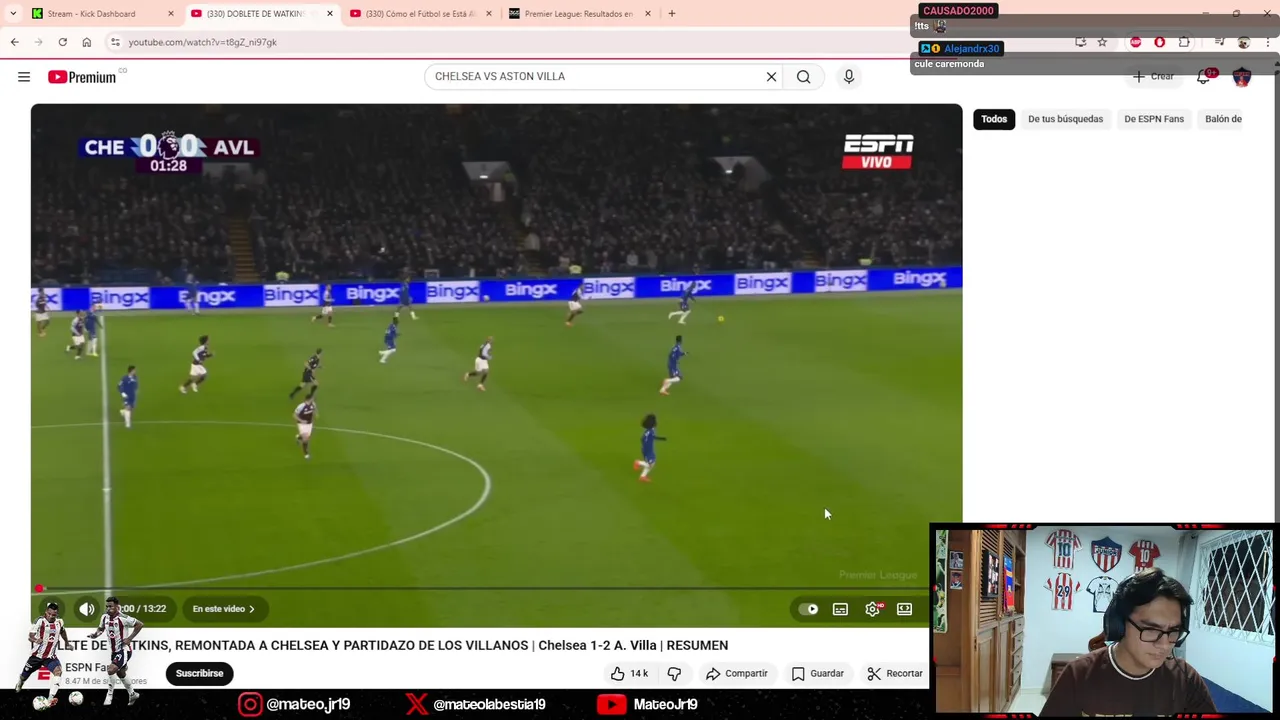The width and height of the screenshot is (1280, 720).
Task: Close the Premier League Resultados tab
Action: (x=648, y=14)
